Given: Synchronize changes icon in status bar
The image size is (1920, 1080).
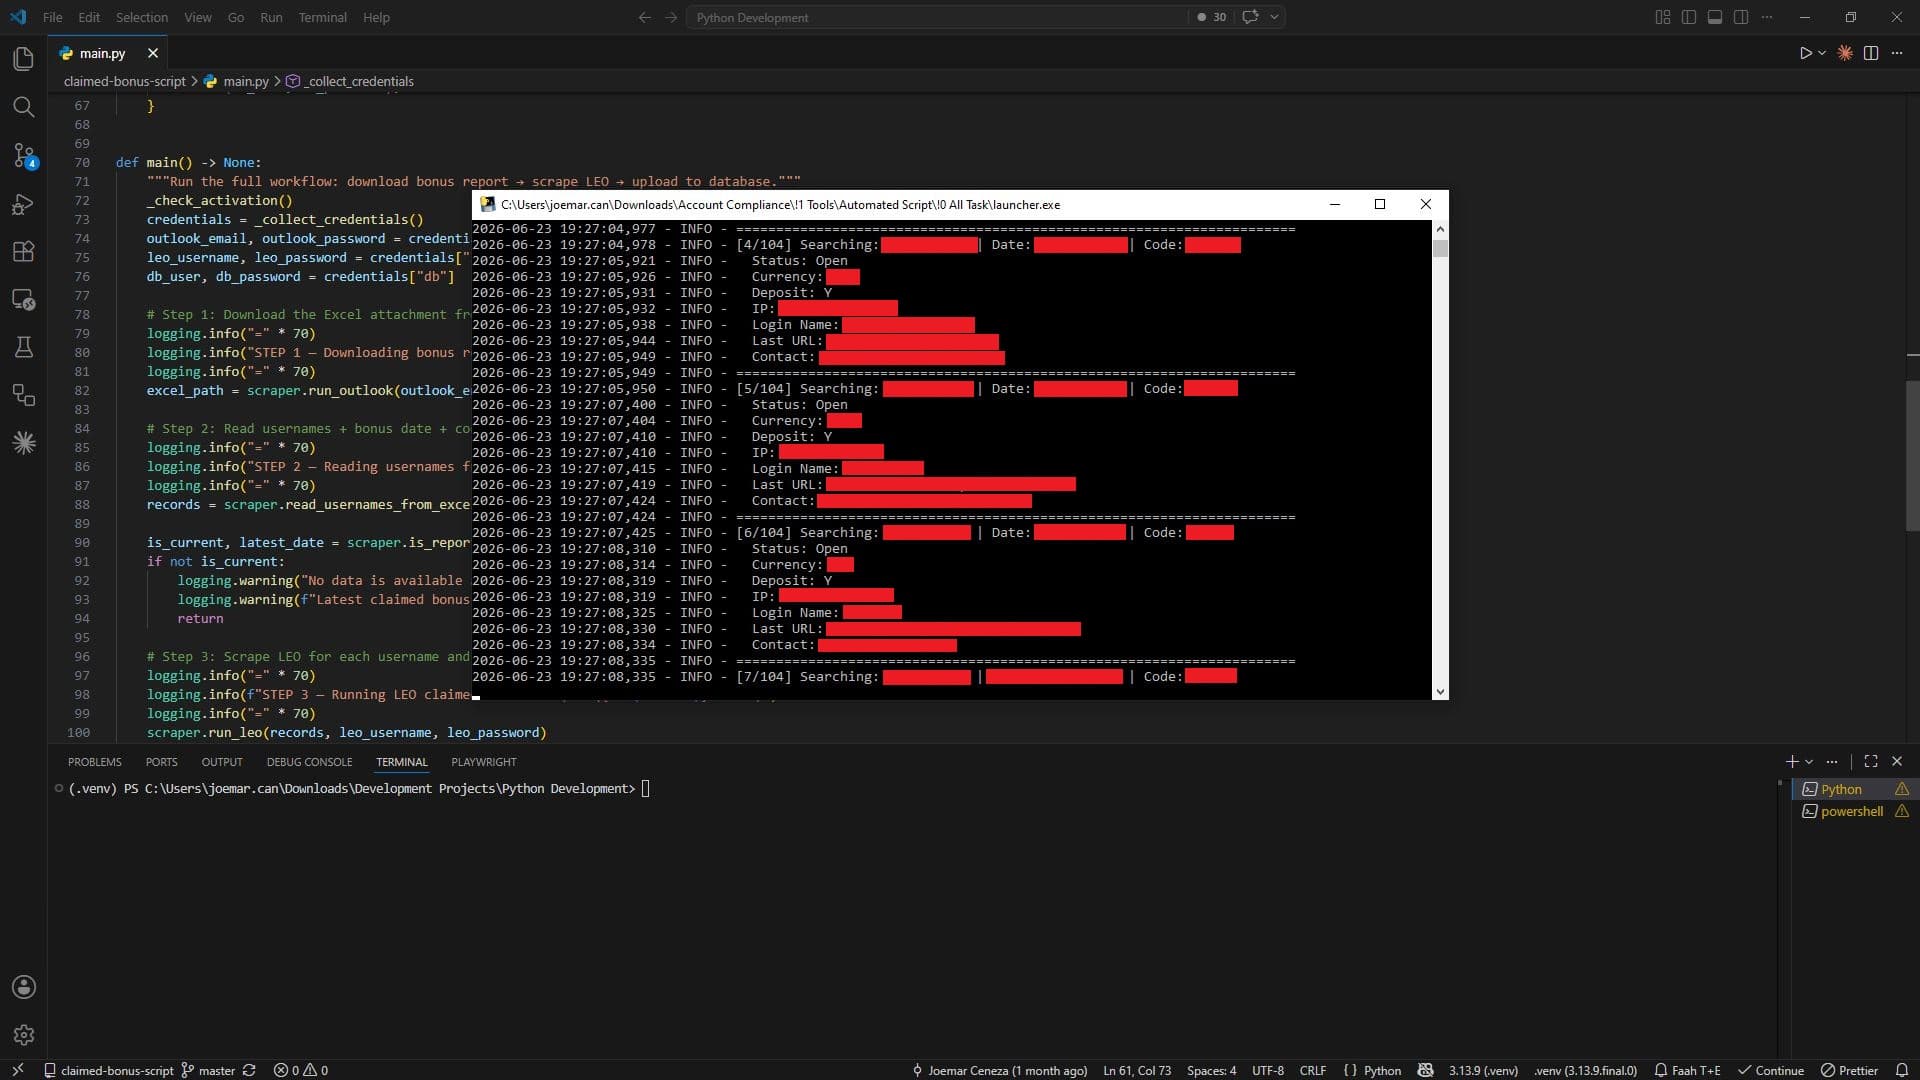Looking at the screenshot, I should click(249, 1070).
